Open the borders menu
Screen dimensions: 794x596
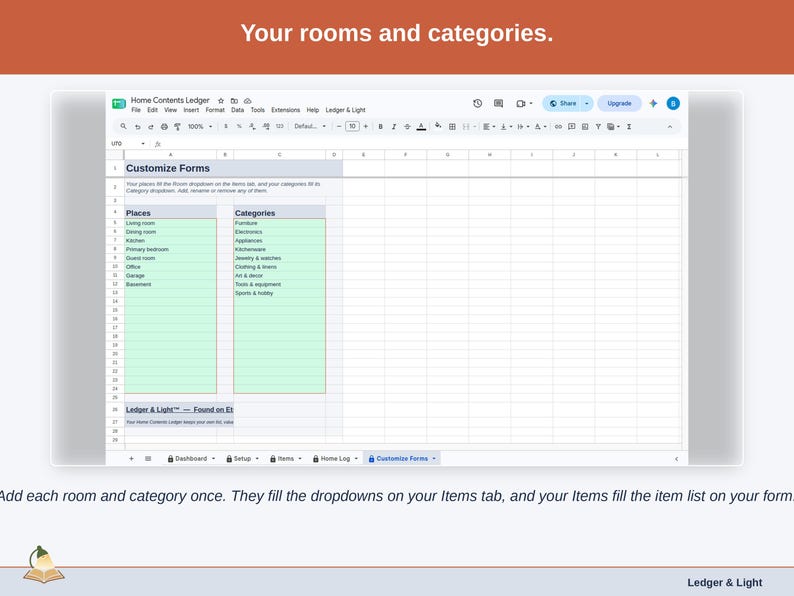452,127
